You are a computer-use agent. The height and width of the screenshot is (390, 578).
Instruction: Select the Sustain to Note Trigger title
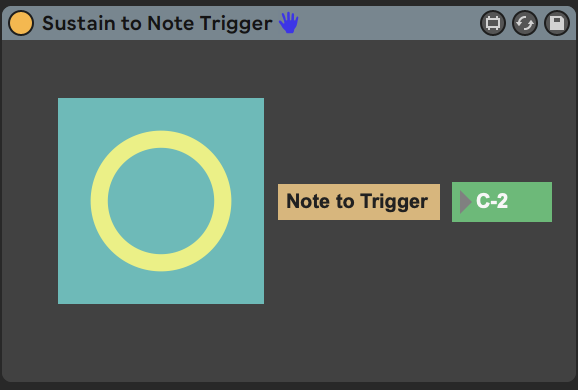157,23
